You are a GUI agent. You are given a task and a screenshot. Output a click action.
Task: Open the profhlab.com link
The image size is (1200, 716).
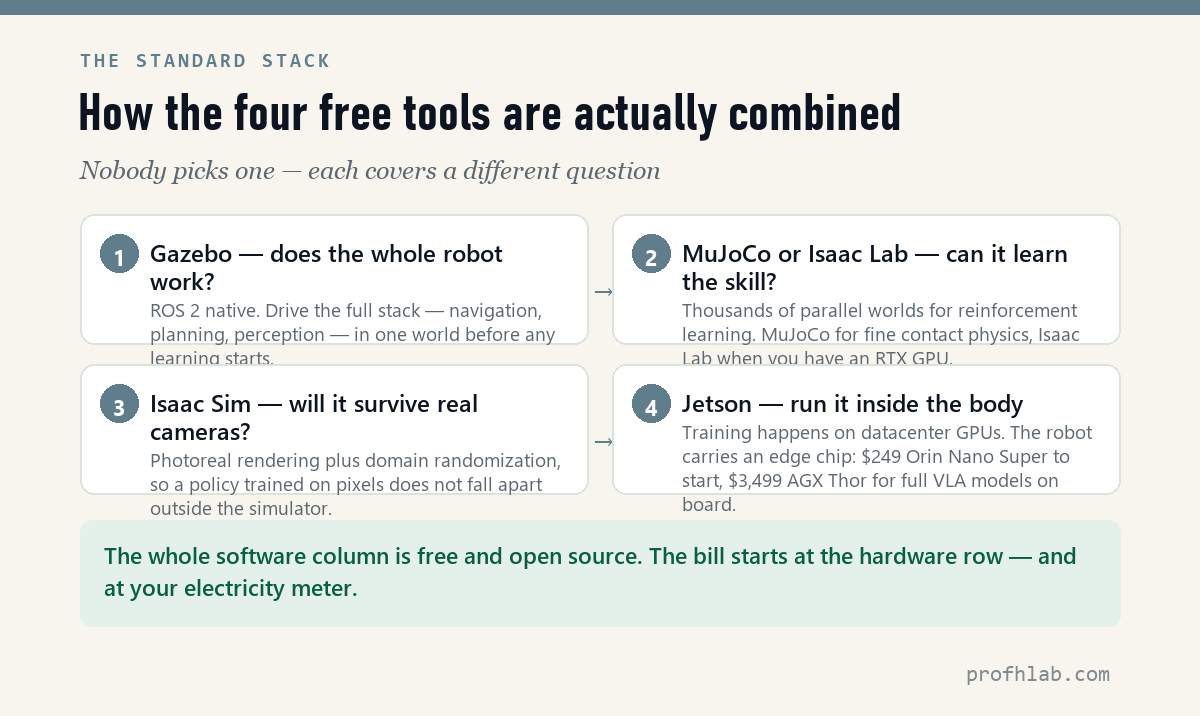(1038, 674)
